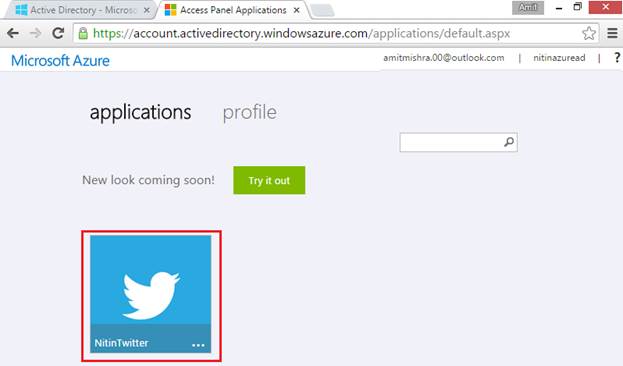This screenshot has height=366, width=623.
Task: Restore down the browser window
Action: 577,7
